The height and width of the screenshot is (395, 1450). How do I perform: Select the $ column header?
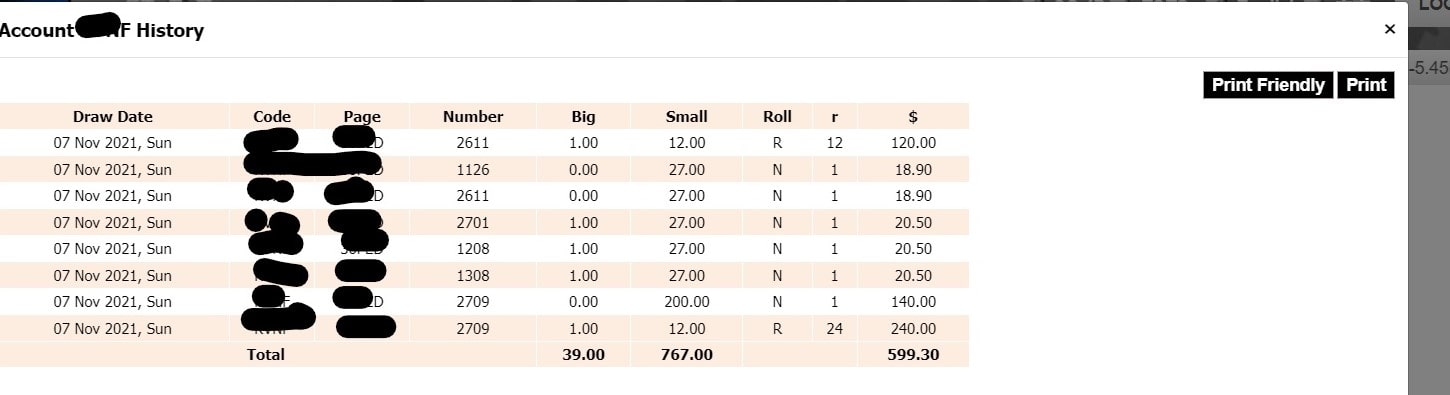[913, 116]
